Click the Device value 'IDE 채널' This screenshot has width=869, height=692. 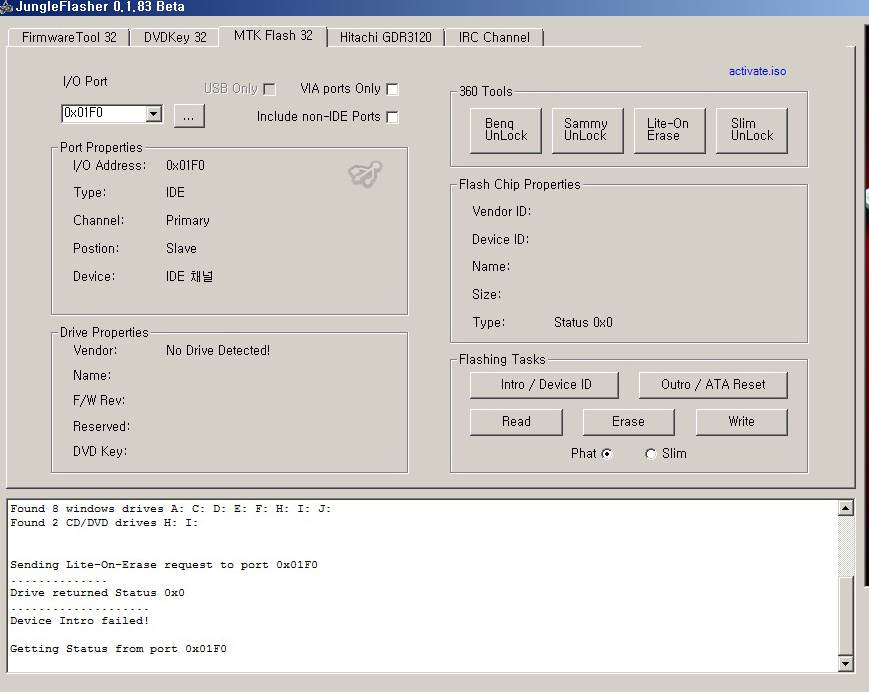click(190, 276)
